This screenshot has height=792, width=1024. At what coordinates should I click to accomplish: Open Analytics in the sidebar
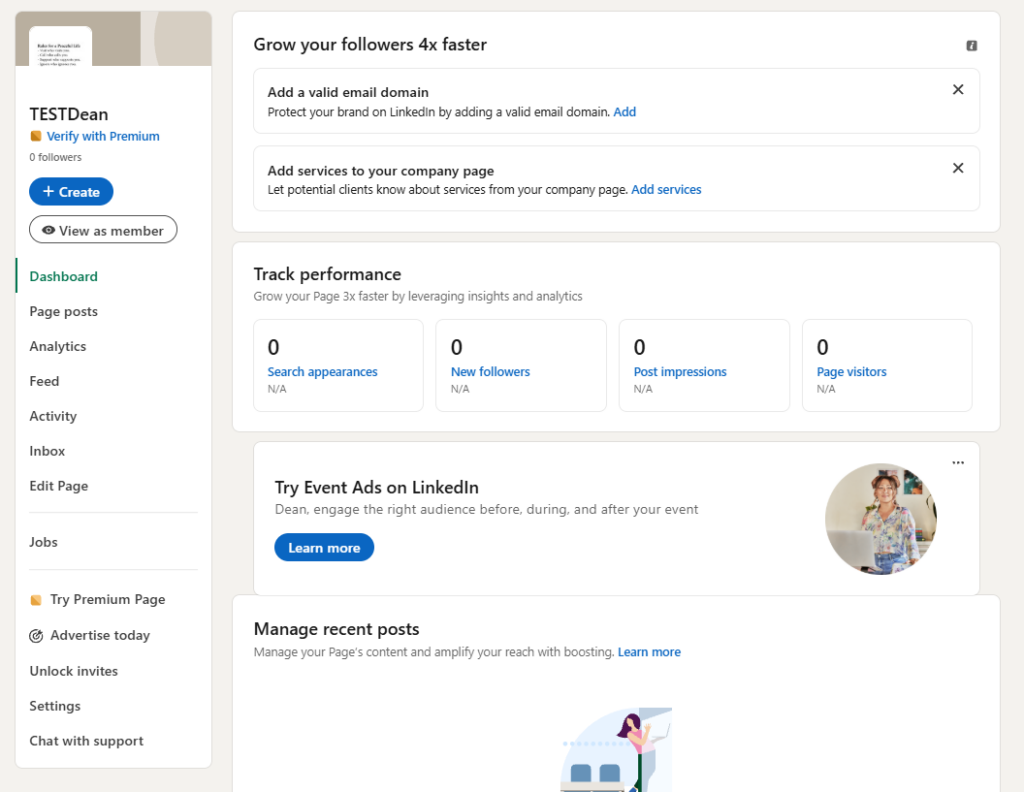click(57, 346)
